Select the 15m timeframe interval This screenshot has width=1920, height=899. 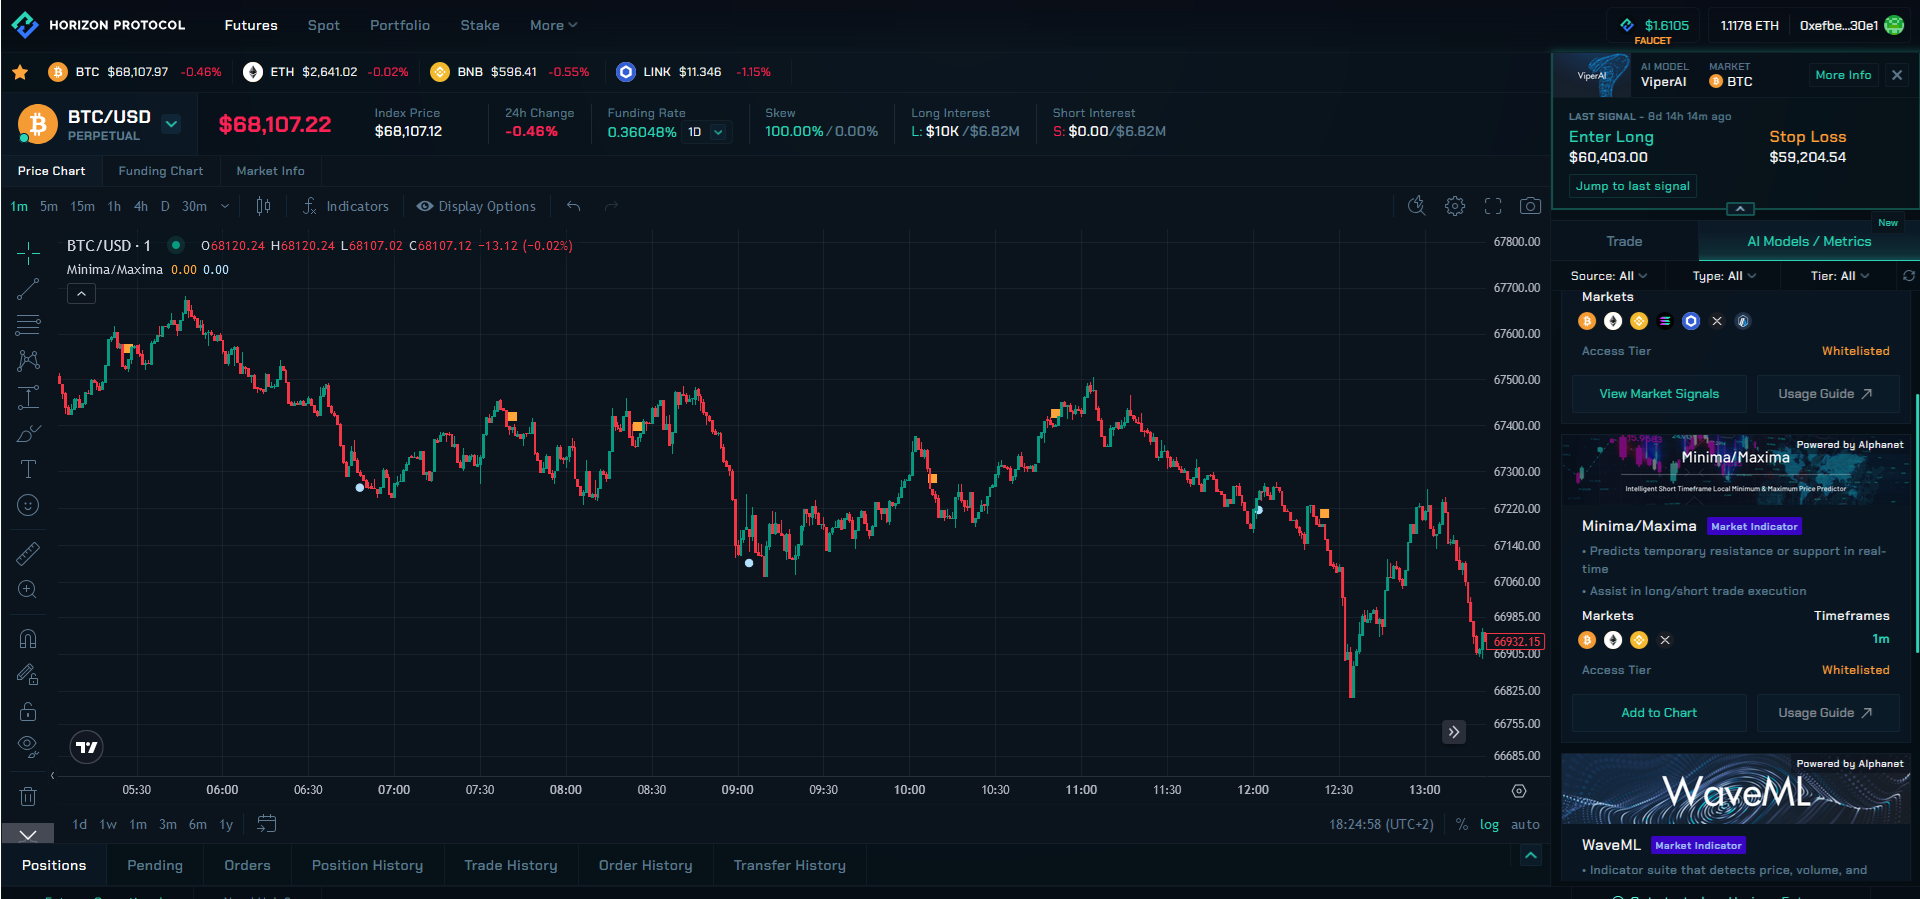pos(82,206)
